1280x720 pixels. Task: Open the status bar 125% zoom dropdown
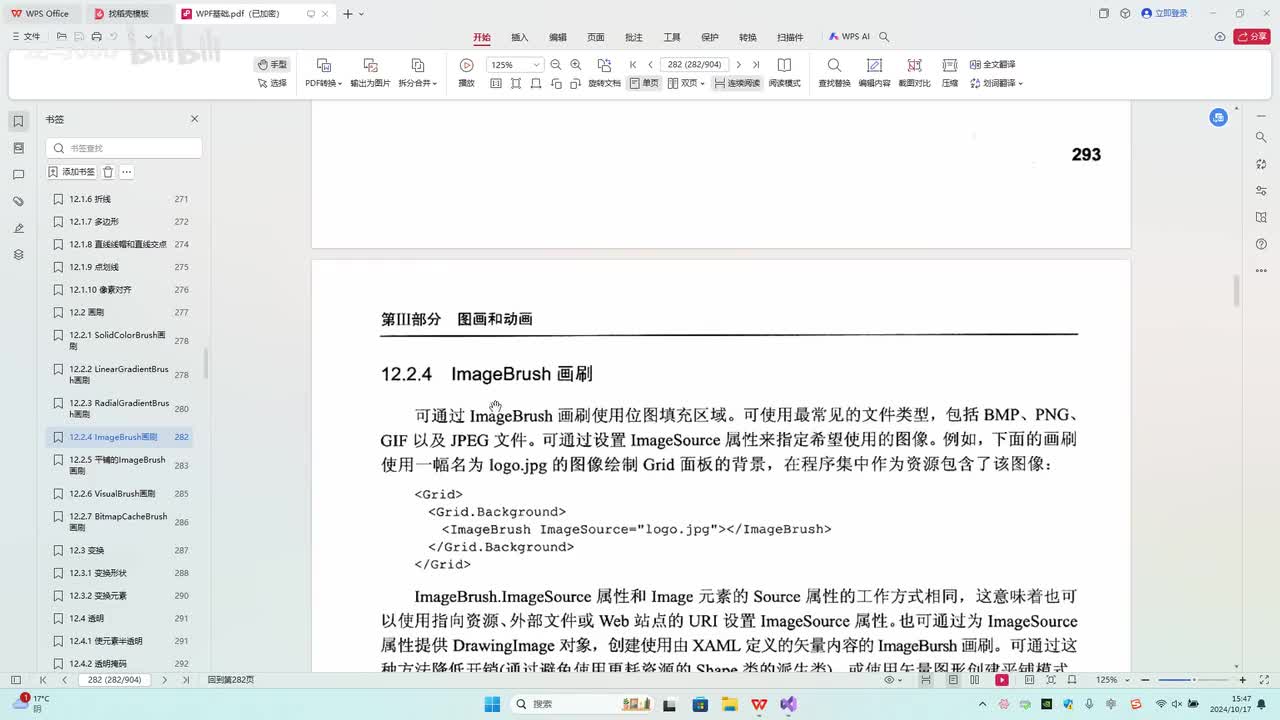pyautogui.click(x=1111, y=680)
